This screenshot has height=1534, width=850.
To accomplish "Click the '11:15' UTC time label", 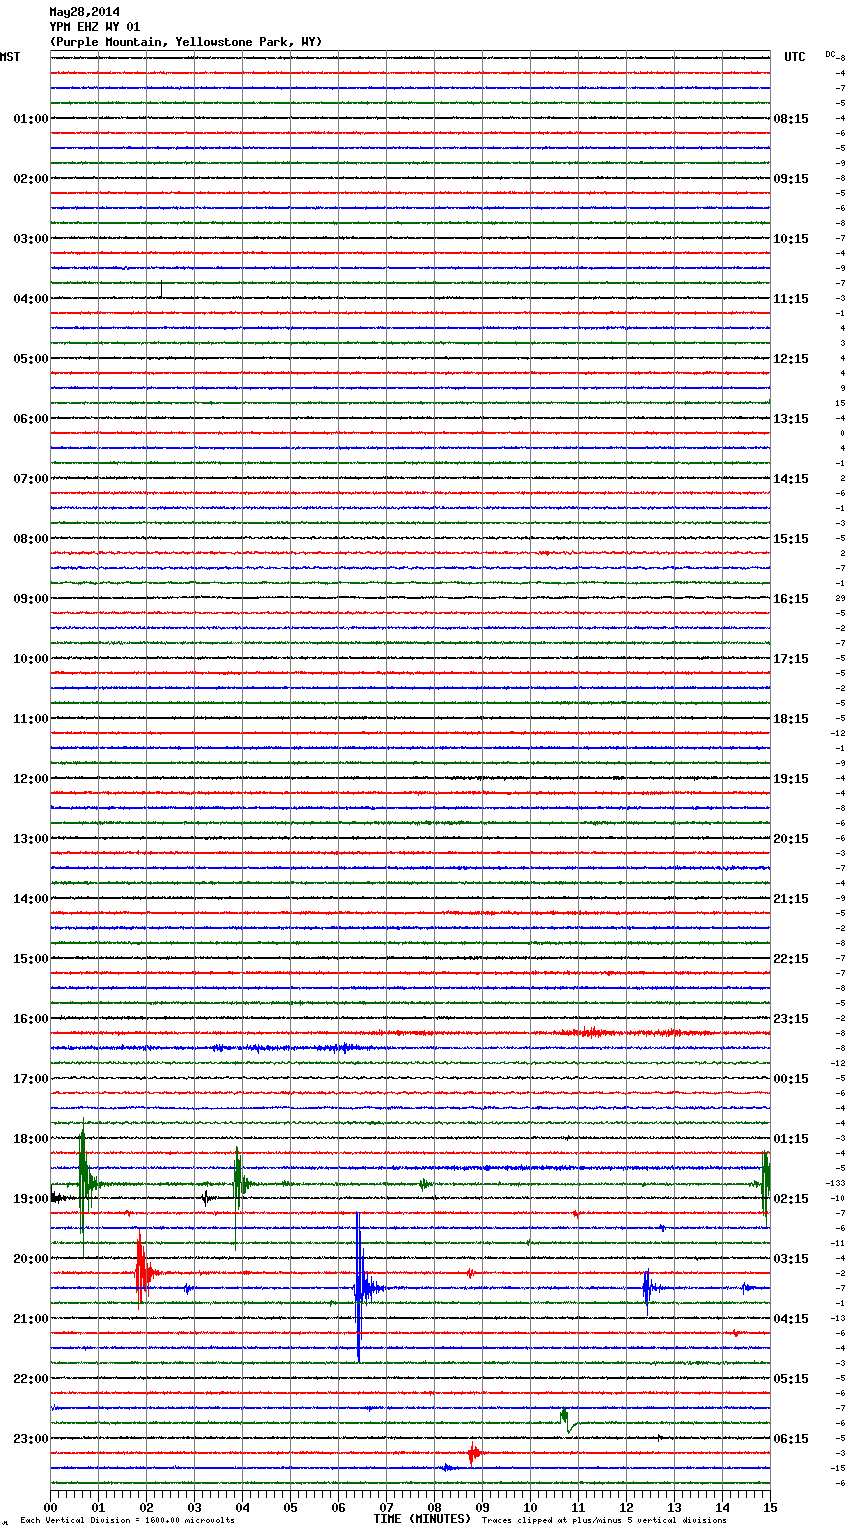I will click(x=791, y=299).
